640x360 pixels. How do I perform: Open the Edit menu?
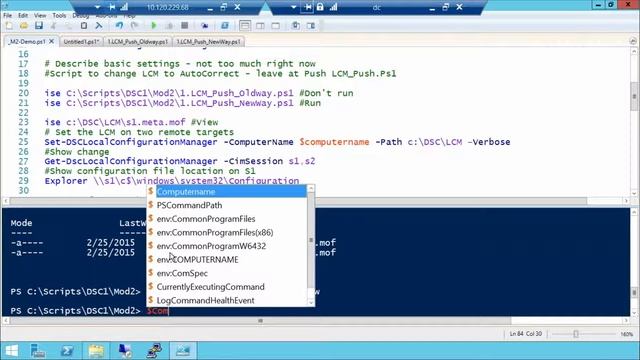23,16
